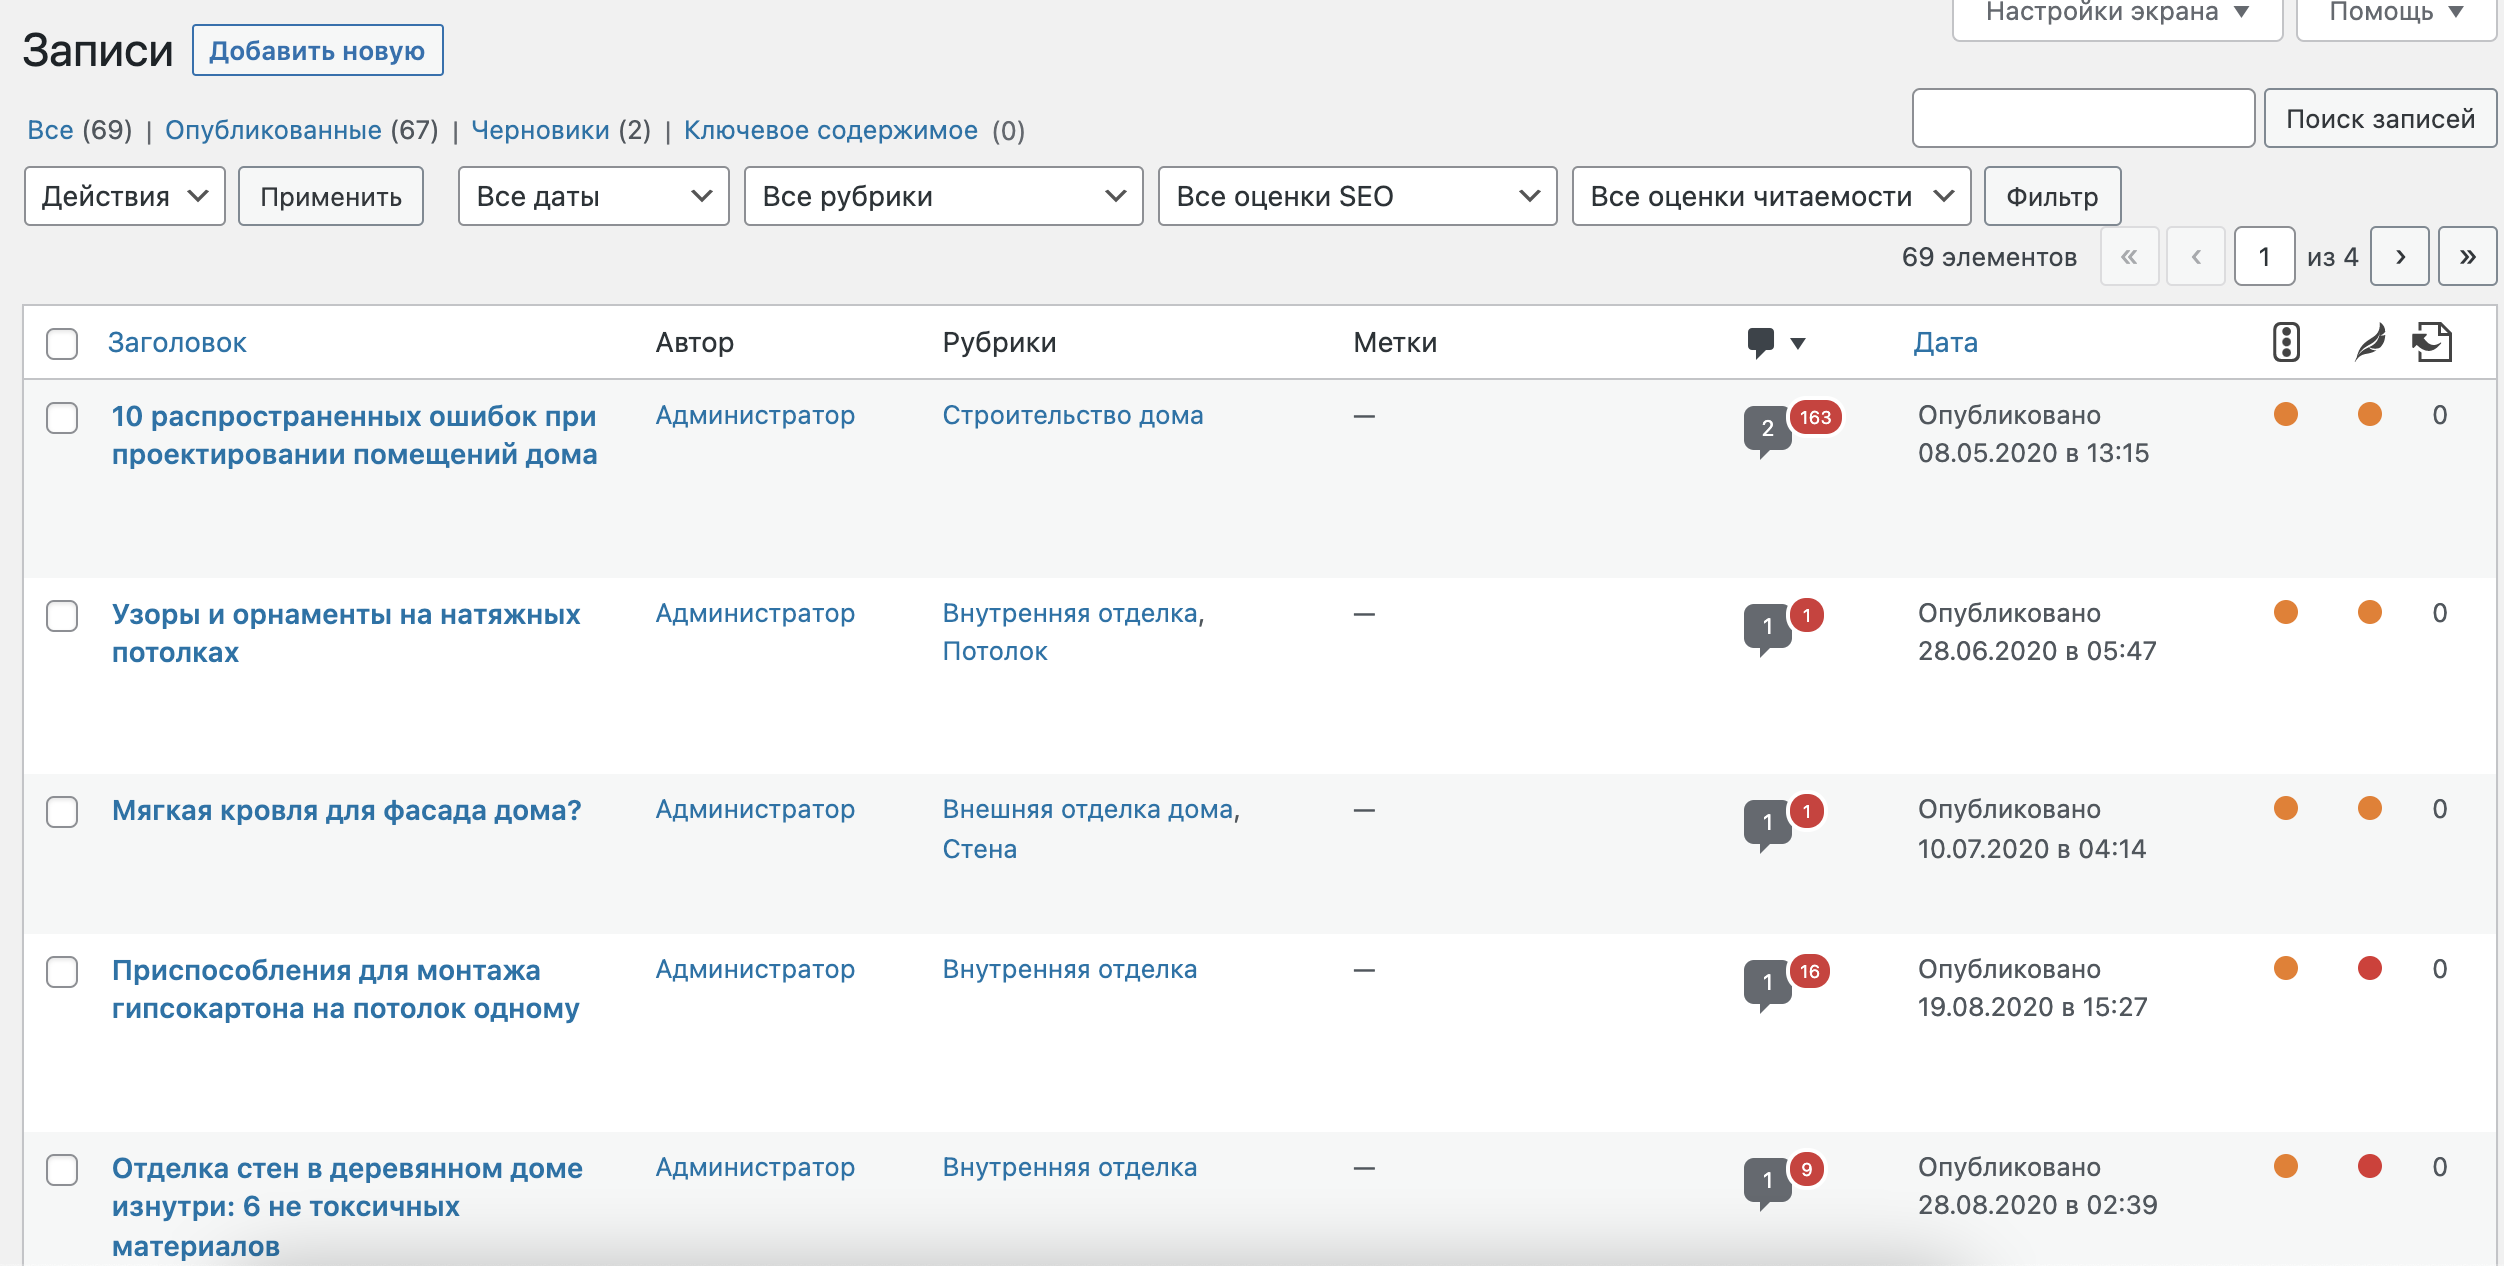Open the Все даты dropdown
This screenshot has height=1266, width=2504.
point(593,196)
